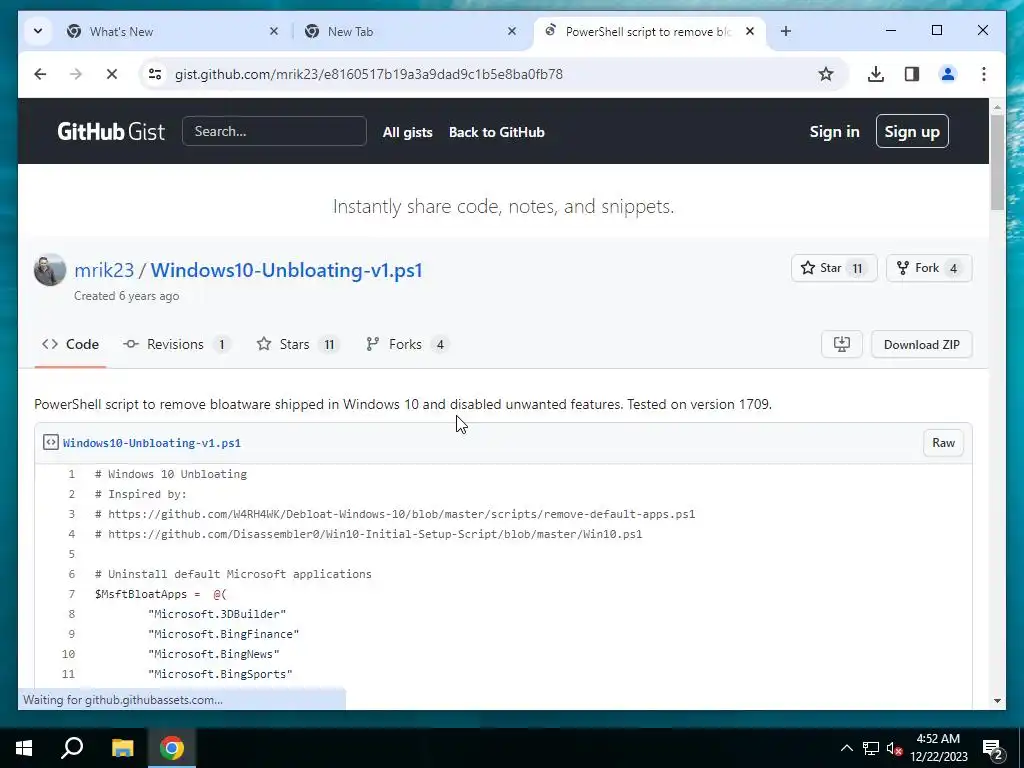Select the Code tab
Viewport: 1024px width, 768px height.
point(71,344)
